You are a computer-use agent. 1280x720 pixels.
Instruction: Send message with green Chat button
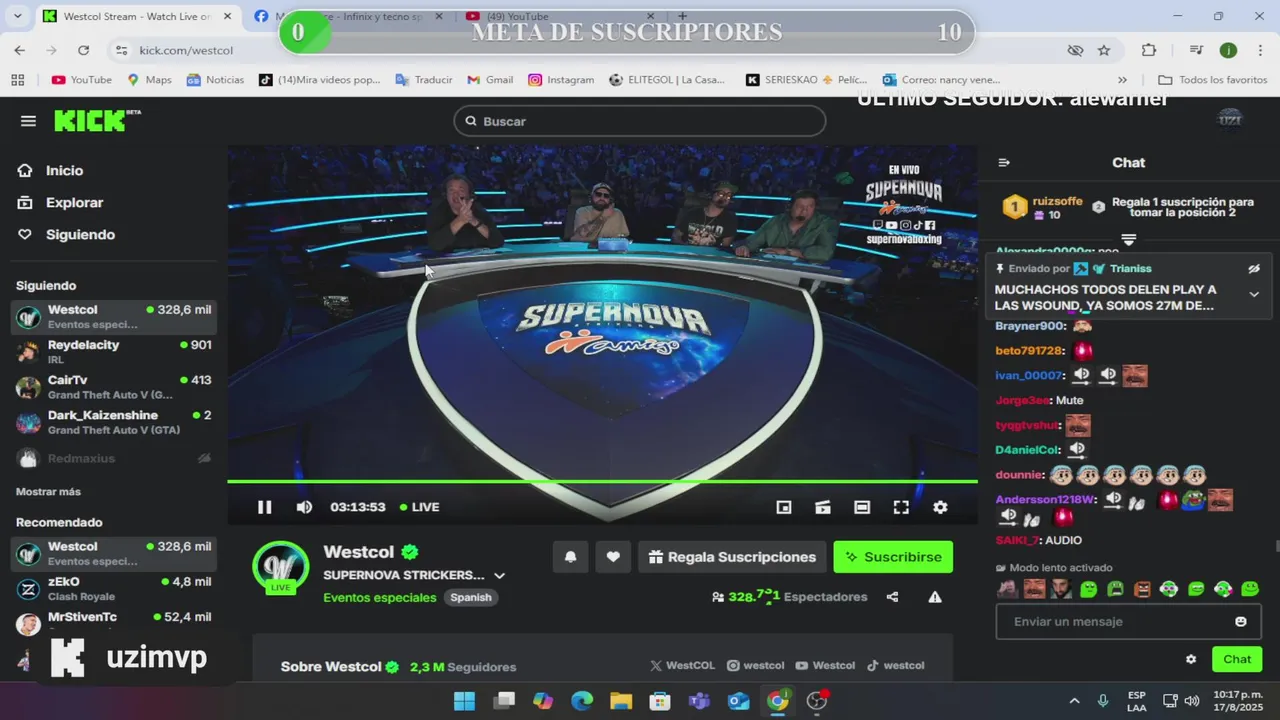[1237, 659]
